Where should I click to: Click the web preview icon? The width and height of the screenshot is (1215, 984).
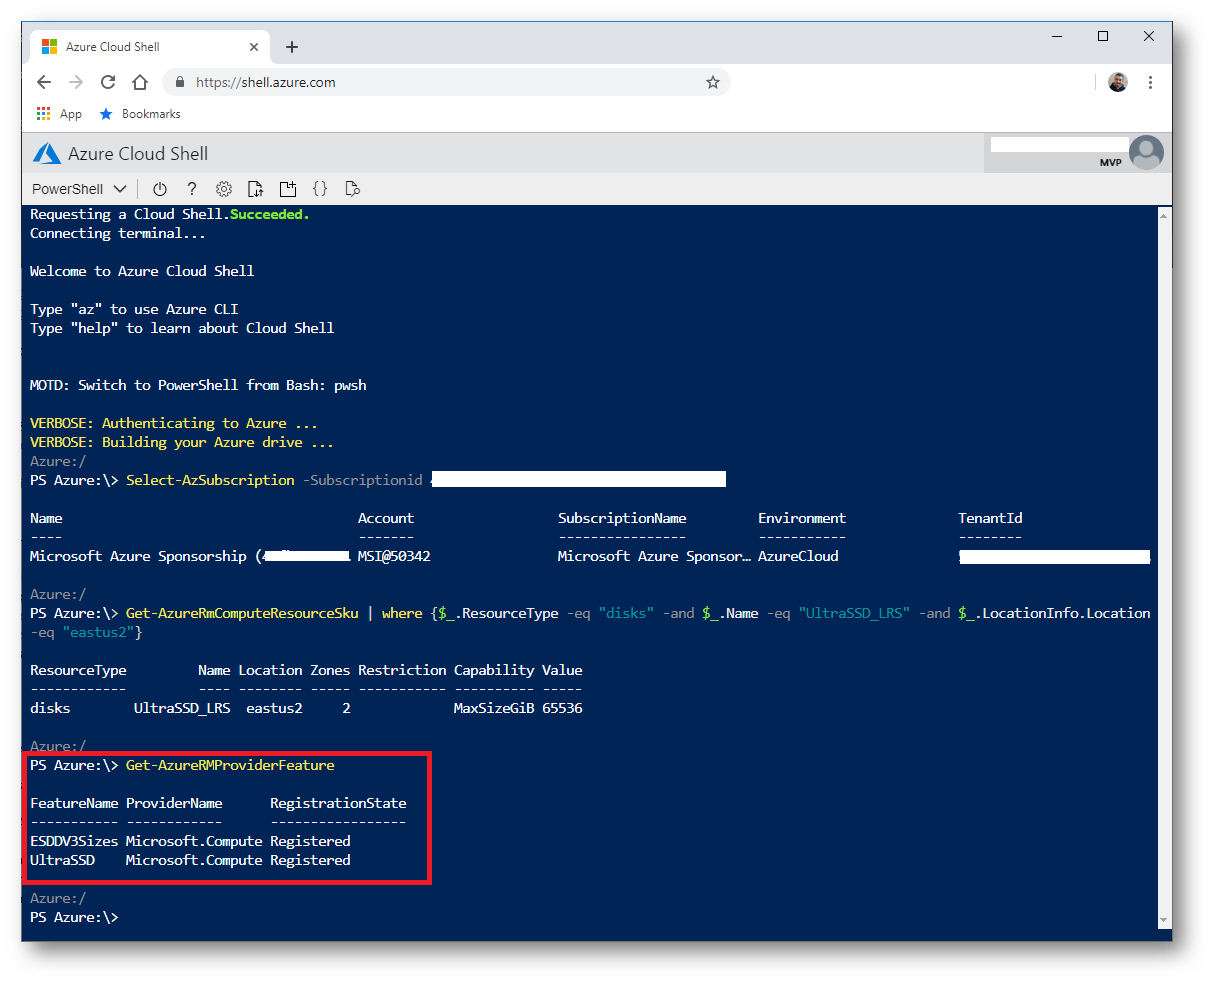pos(352,189)
